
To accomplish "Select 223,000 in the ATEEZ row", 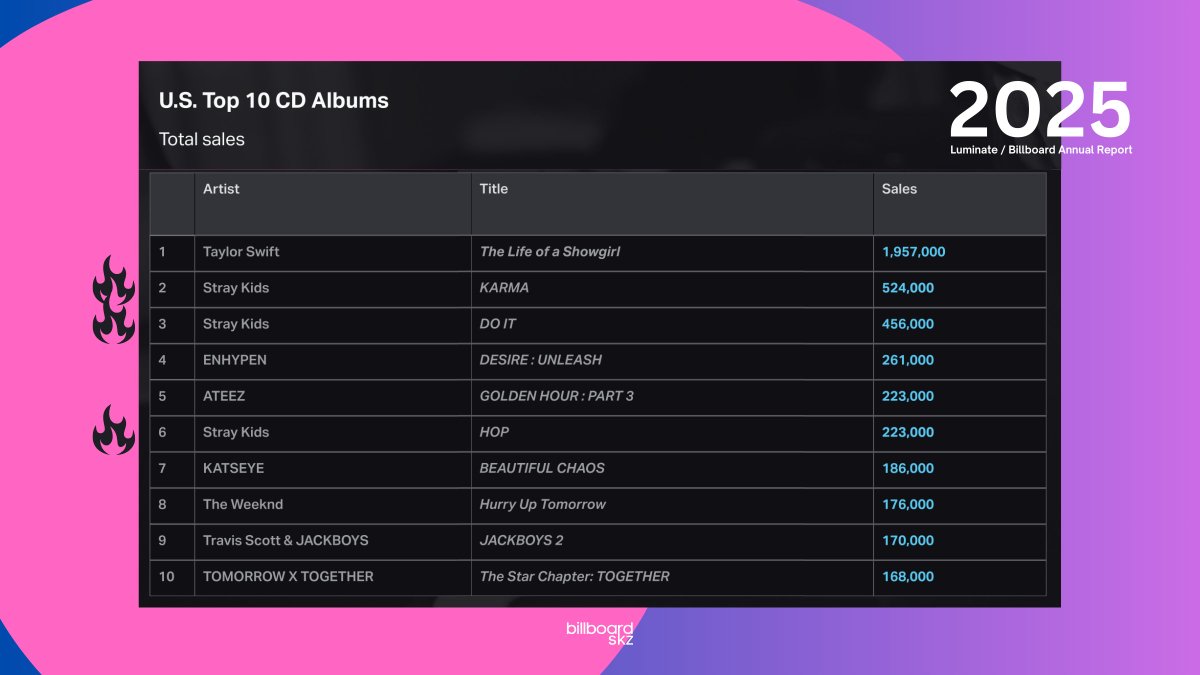I will click(908, 396).
